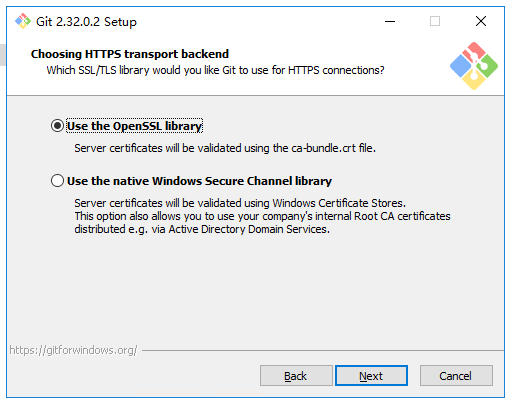
Task: Click the internal Root CA certificates line
Action: click(x=262, y=216)
